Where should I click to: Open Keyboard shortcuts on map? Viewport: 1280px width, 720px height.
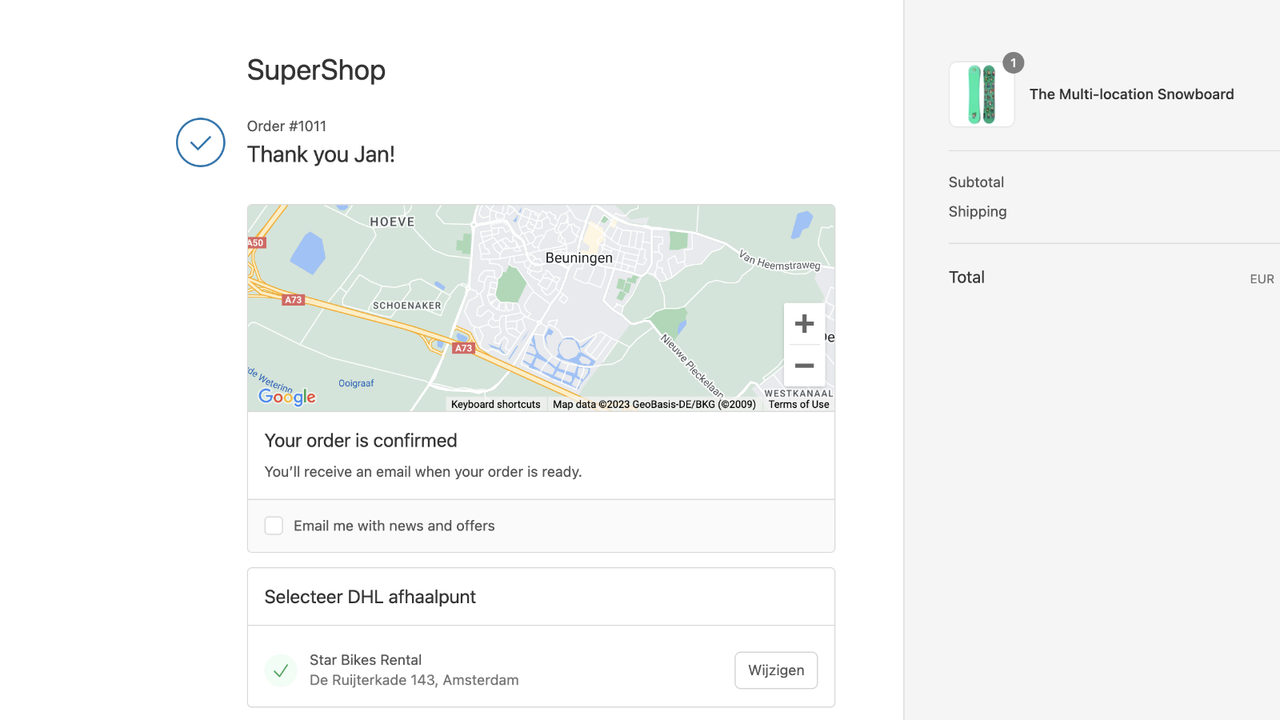click(x=495, y=404)
